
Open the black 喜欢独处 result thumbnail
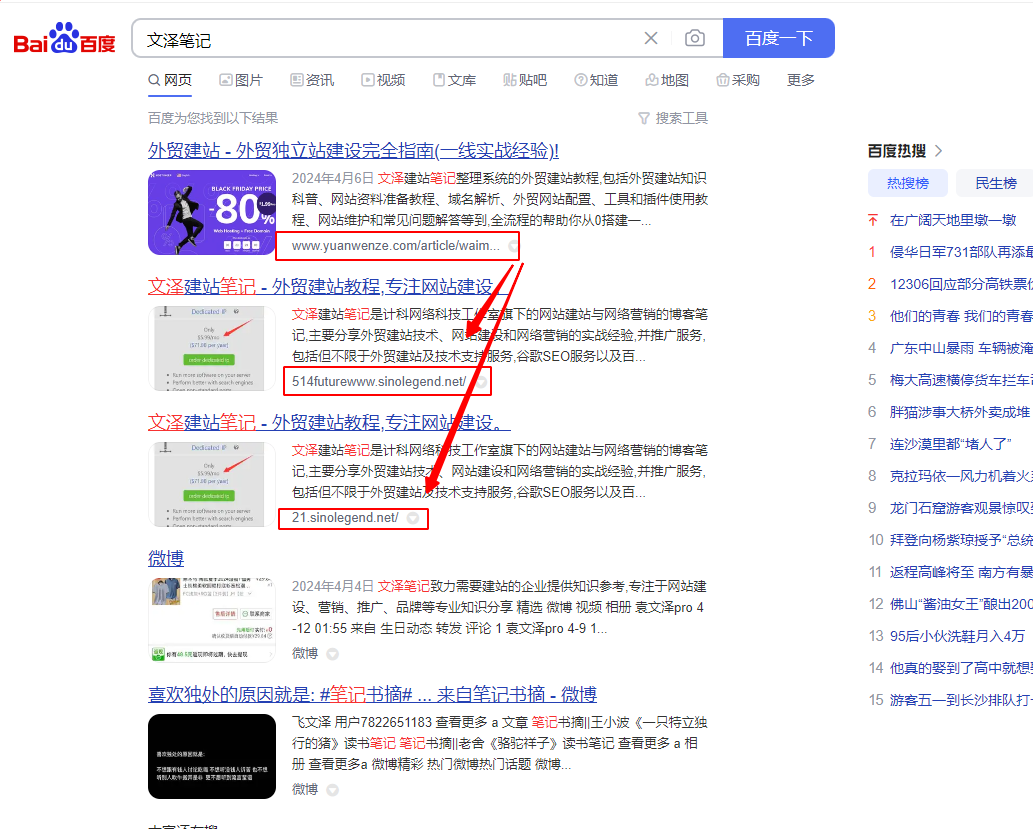(x=212, y=757)
